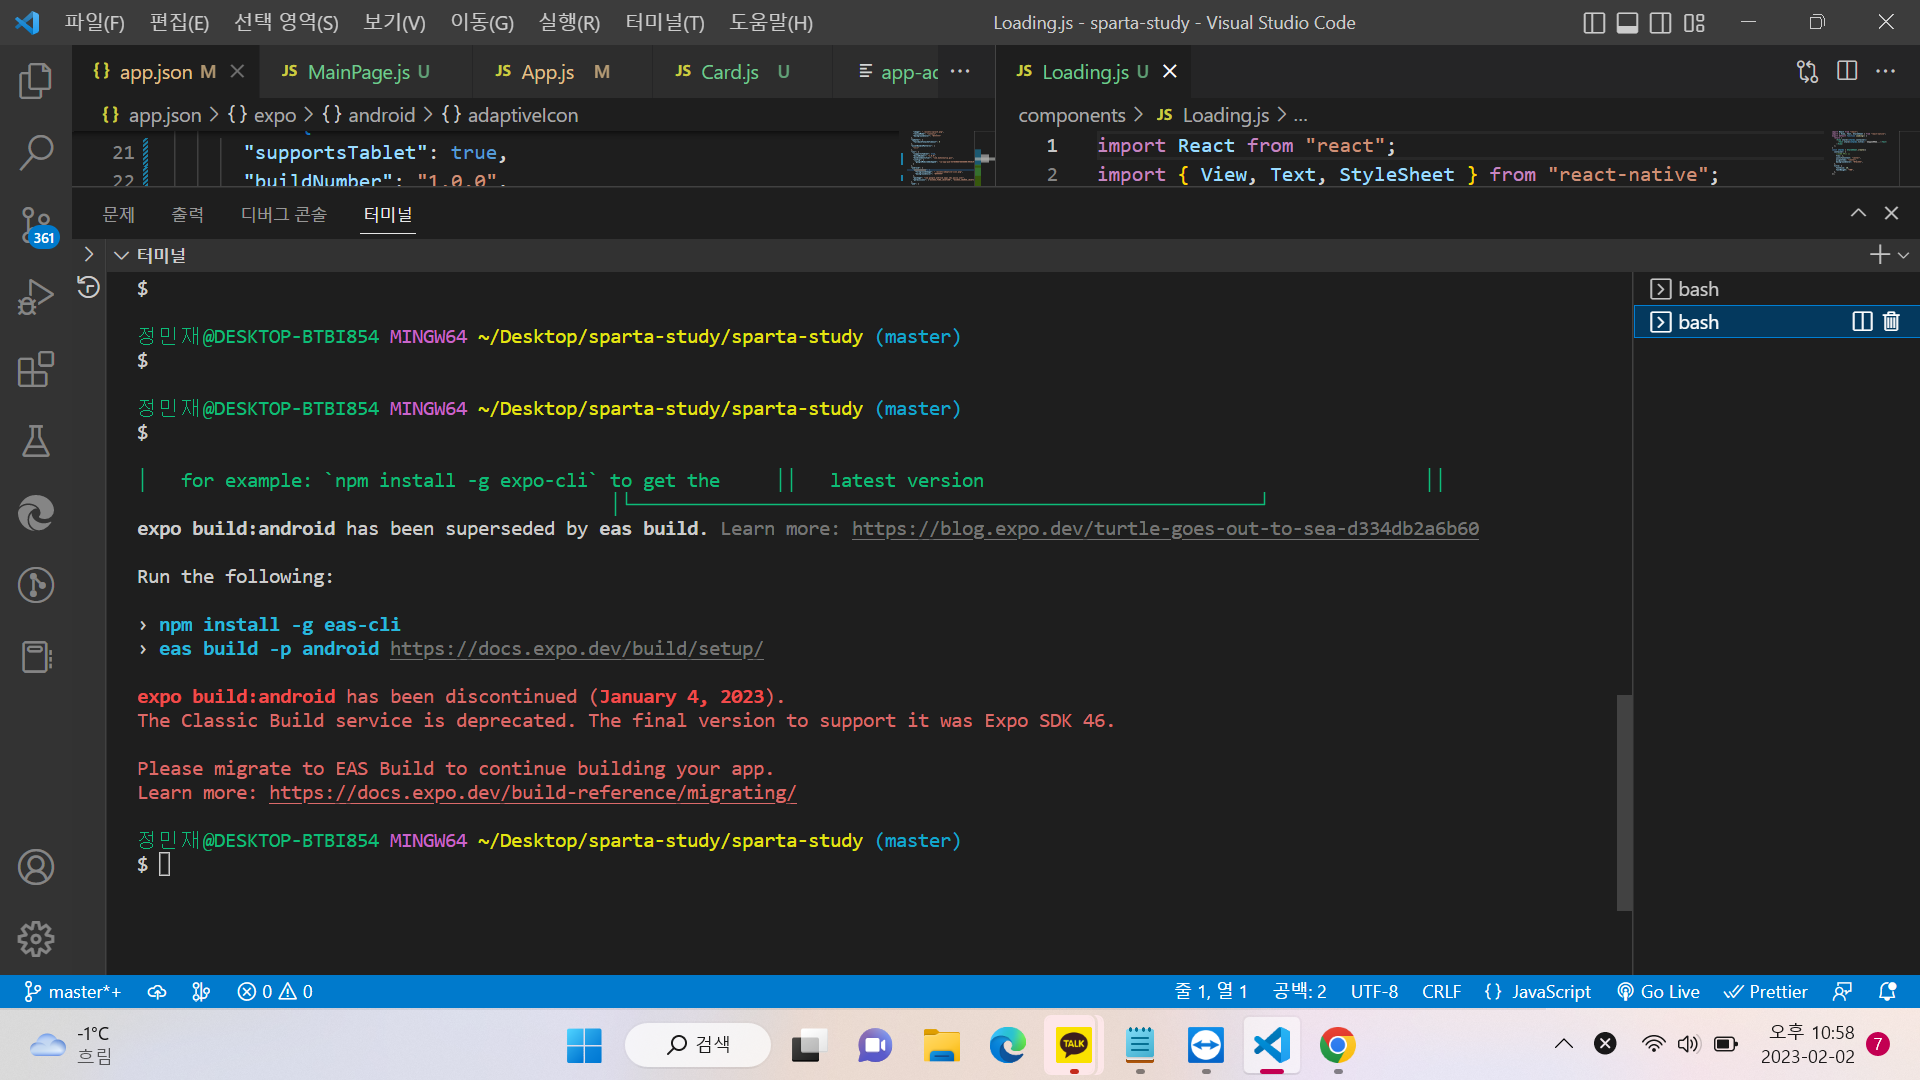The width and height of the screenshot is (1920, 1080).
Task: Open the feedback icon in status bar
Action: (x=1842, y=992)
